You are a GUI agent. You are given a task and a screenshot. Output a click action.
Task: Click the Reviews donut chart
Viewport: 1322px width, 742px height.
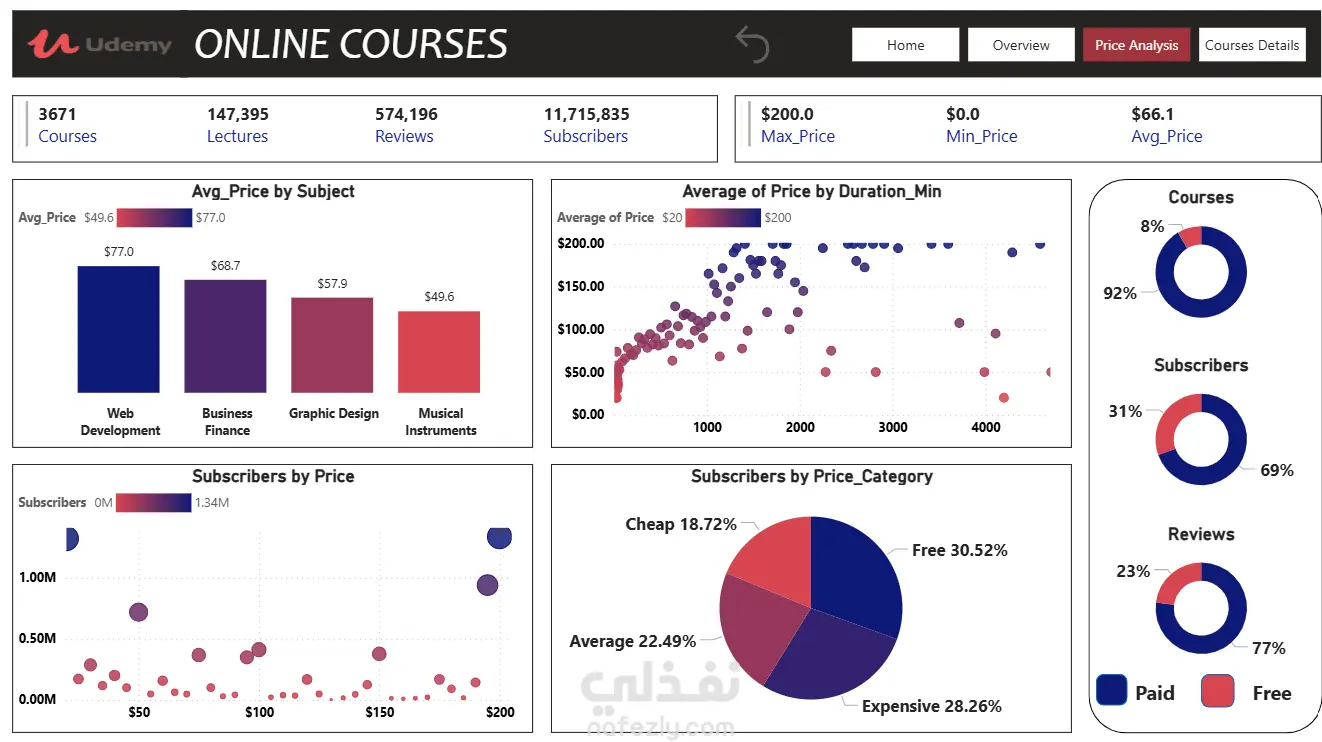coord(1200,608)
